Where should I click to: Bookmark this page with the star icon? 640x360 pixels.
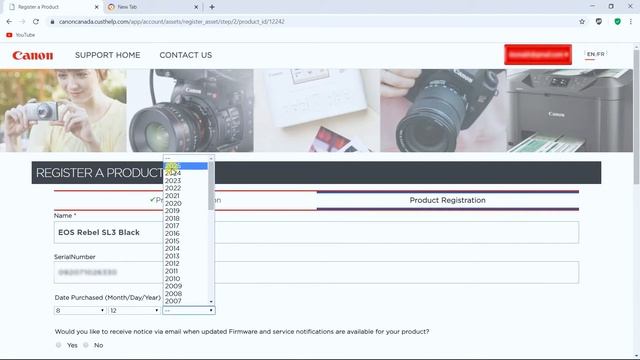tap(582, 22)
